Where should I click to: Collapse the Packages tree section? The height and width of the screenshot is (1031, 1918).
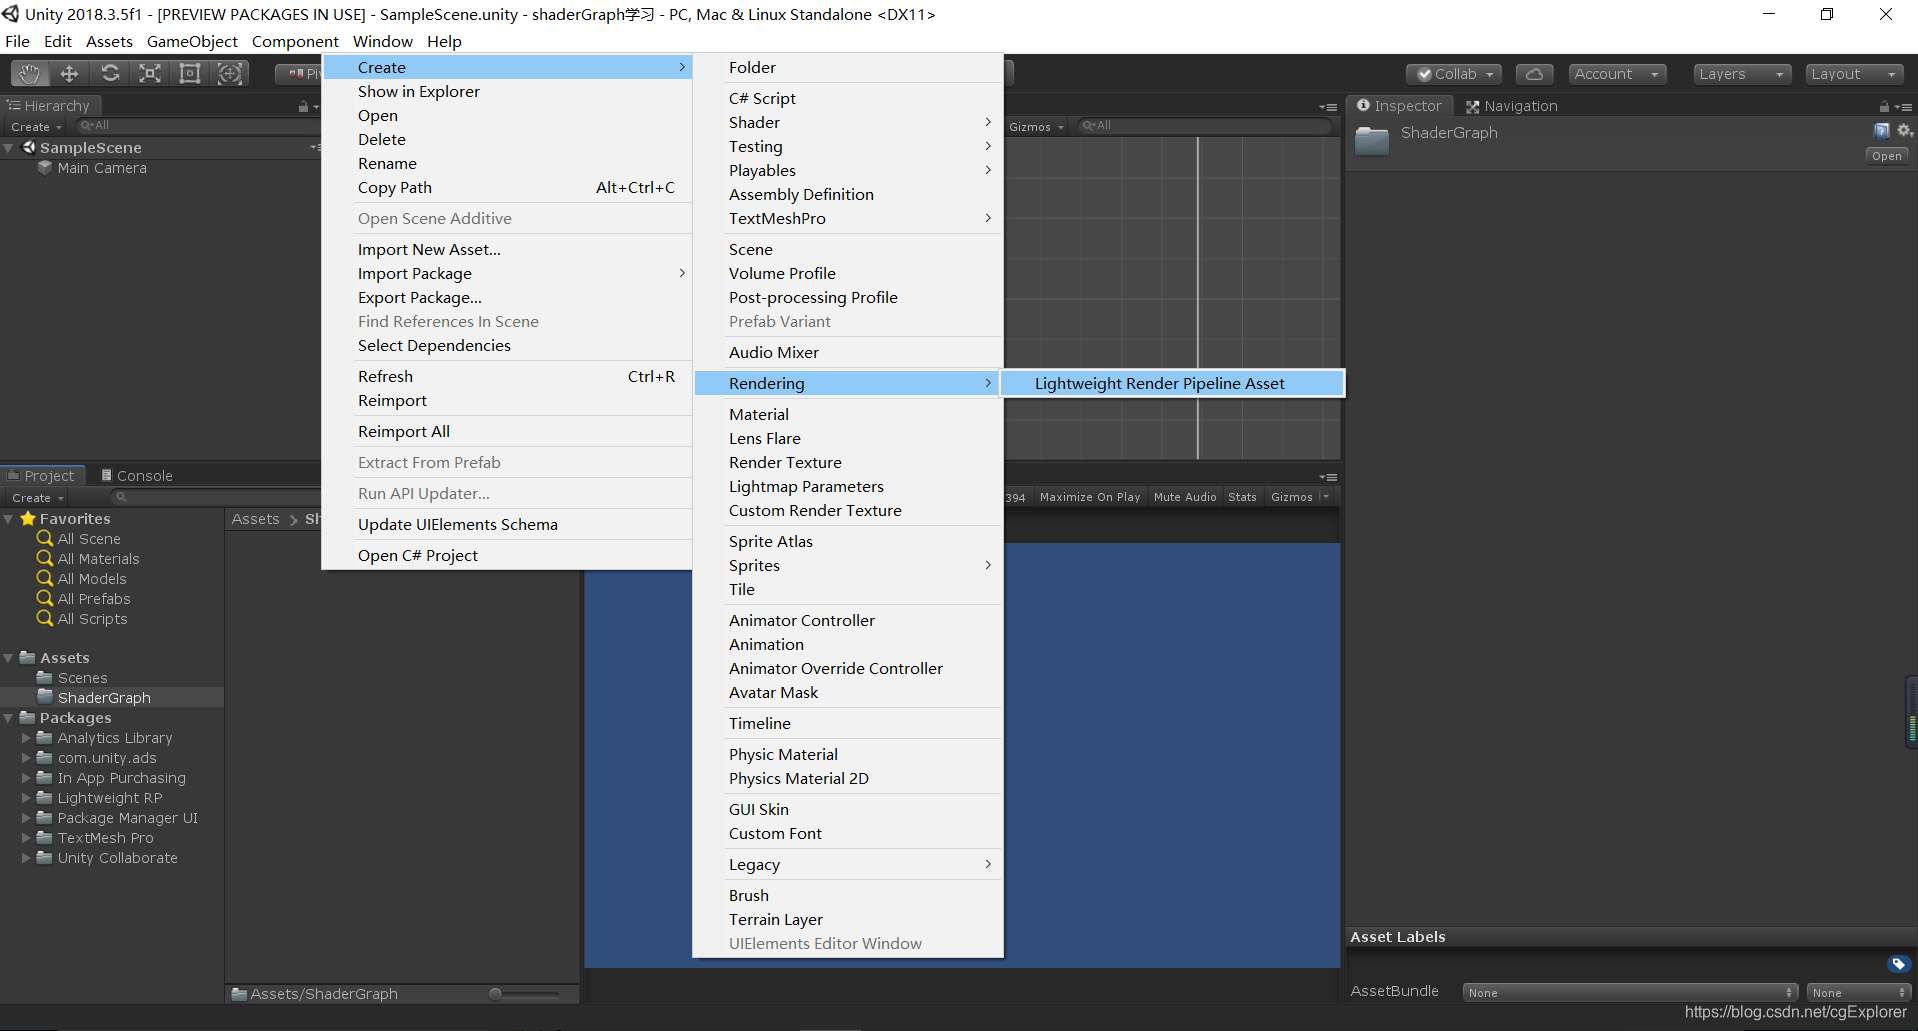coord(9,718)
